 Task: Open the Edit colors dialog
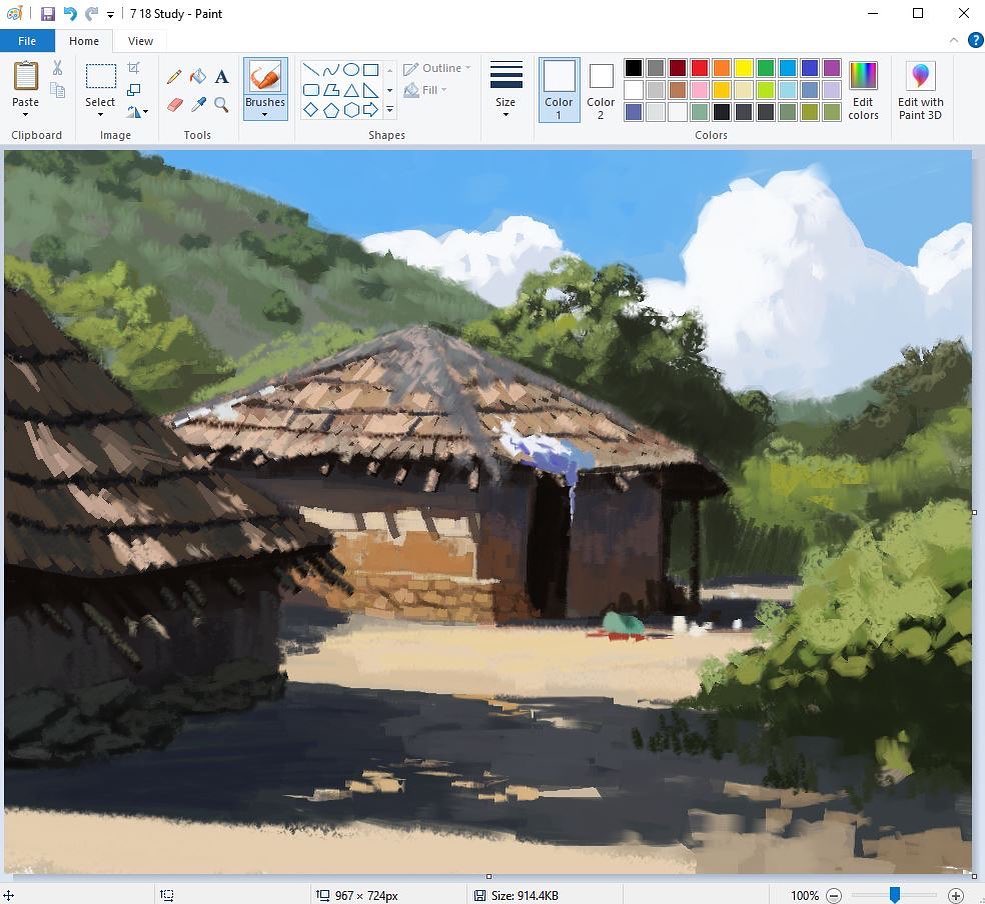tap(863, 91)
